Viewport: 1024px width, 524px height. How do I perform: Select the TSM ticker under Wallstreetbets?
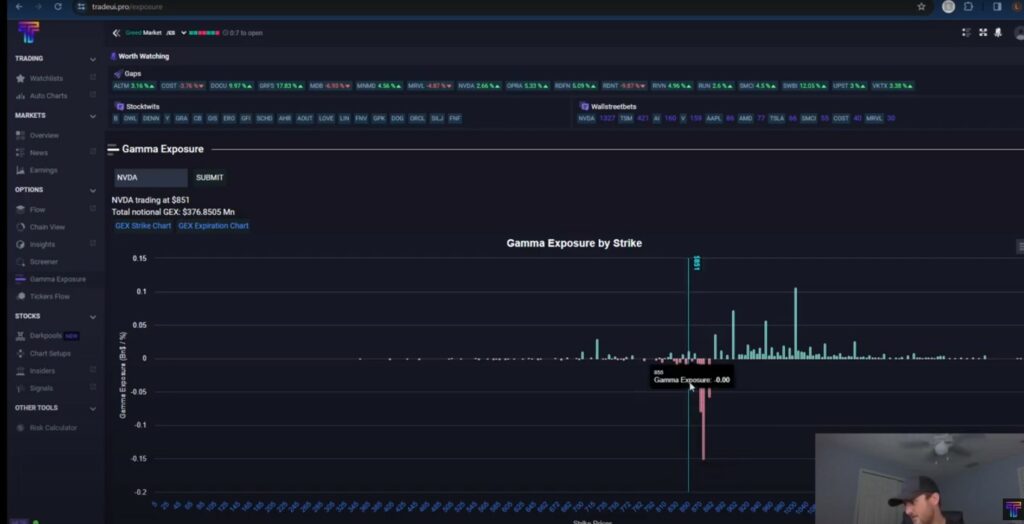pos(626,119)
